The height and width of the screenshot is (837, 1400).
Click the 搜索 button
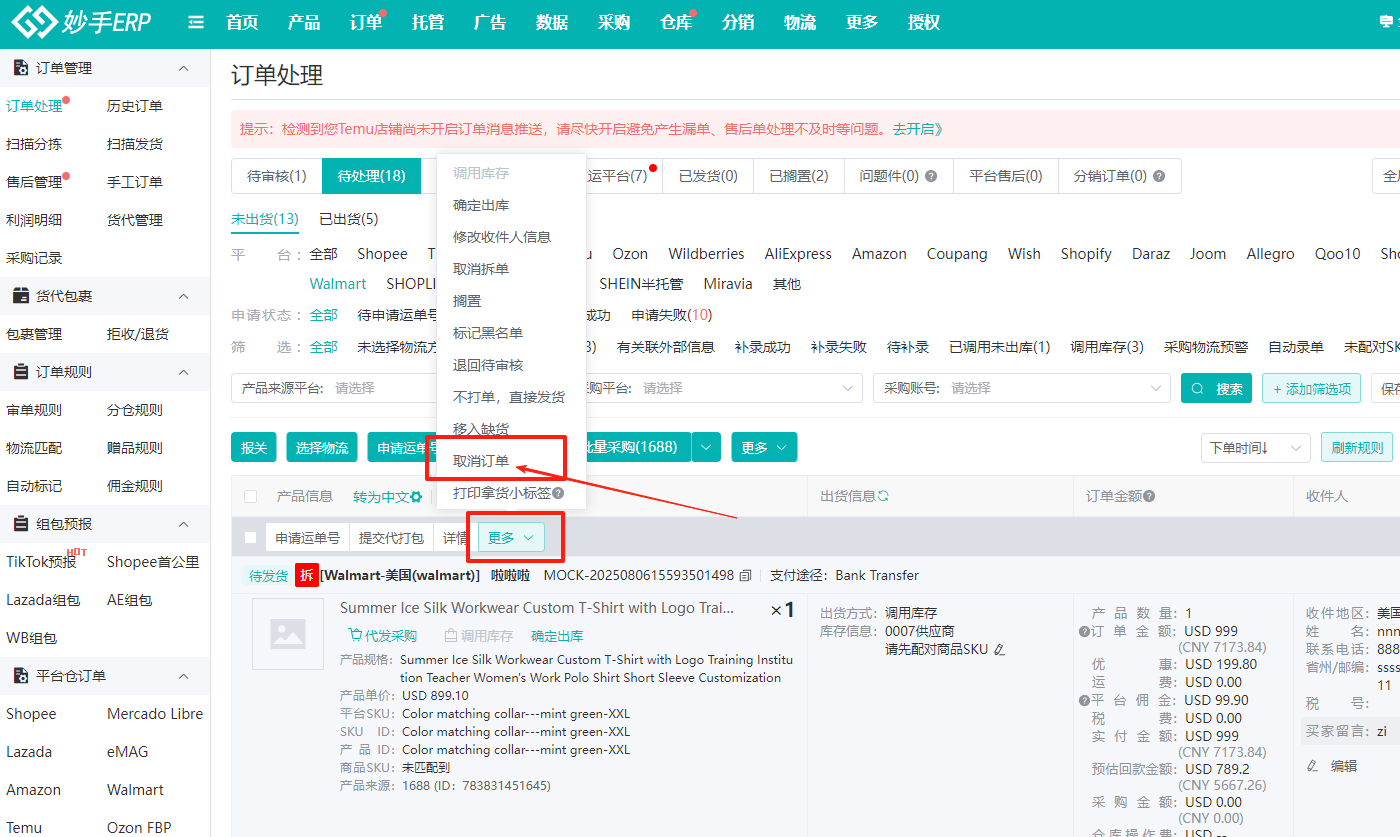click(1216, 388)
